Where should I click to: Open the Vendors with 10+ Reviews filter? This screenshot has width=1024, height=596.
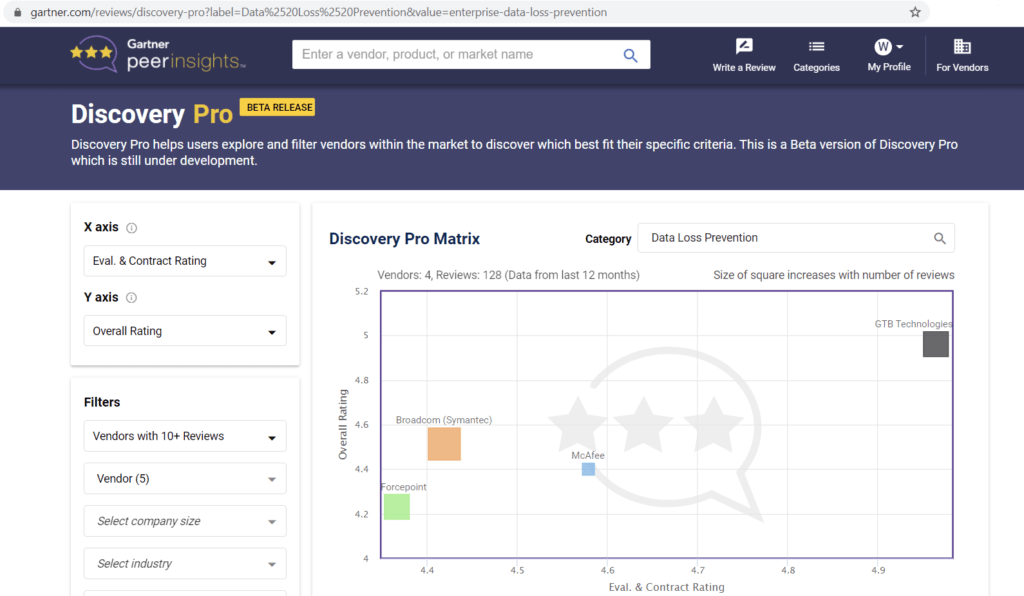pyautogui.click(x=185, y=436)
